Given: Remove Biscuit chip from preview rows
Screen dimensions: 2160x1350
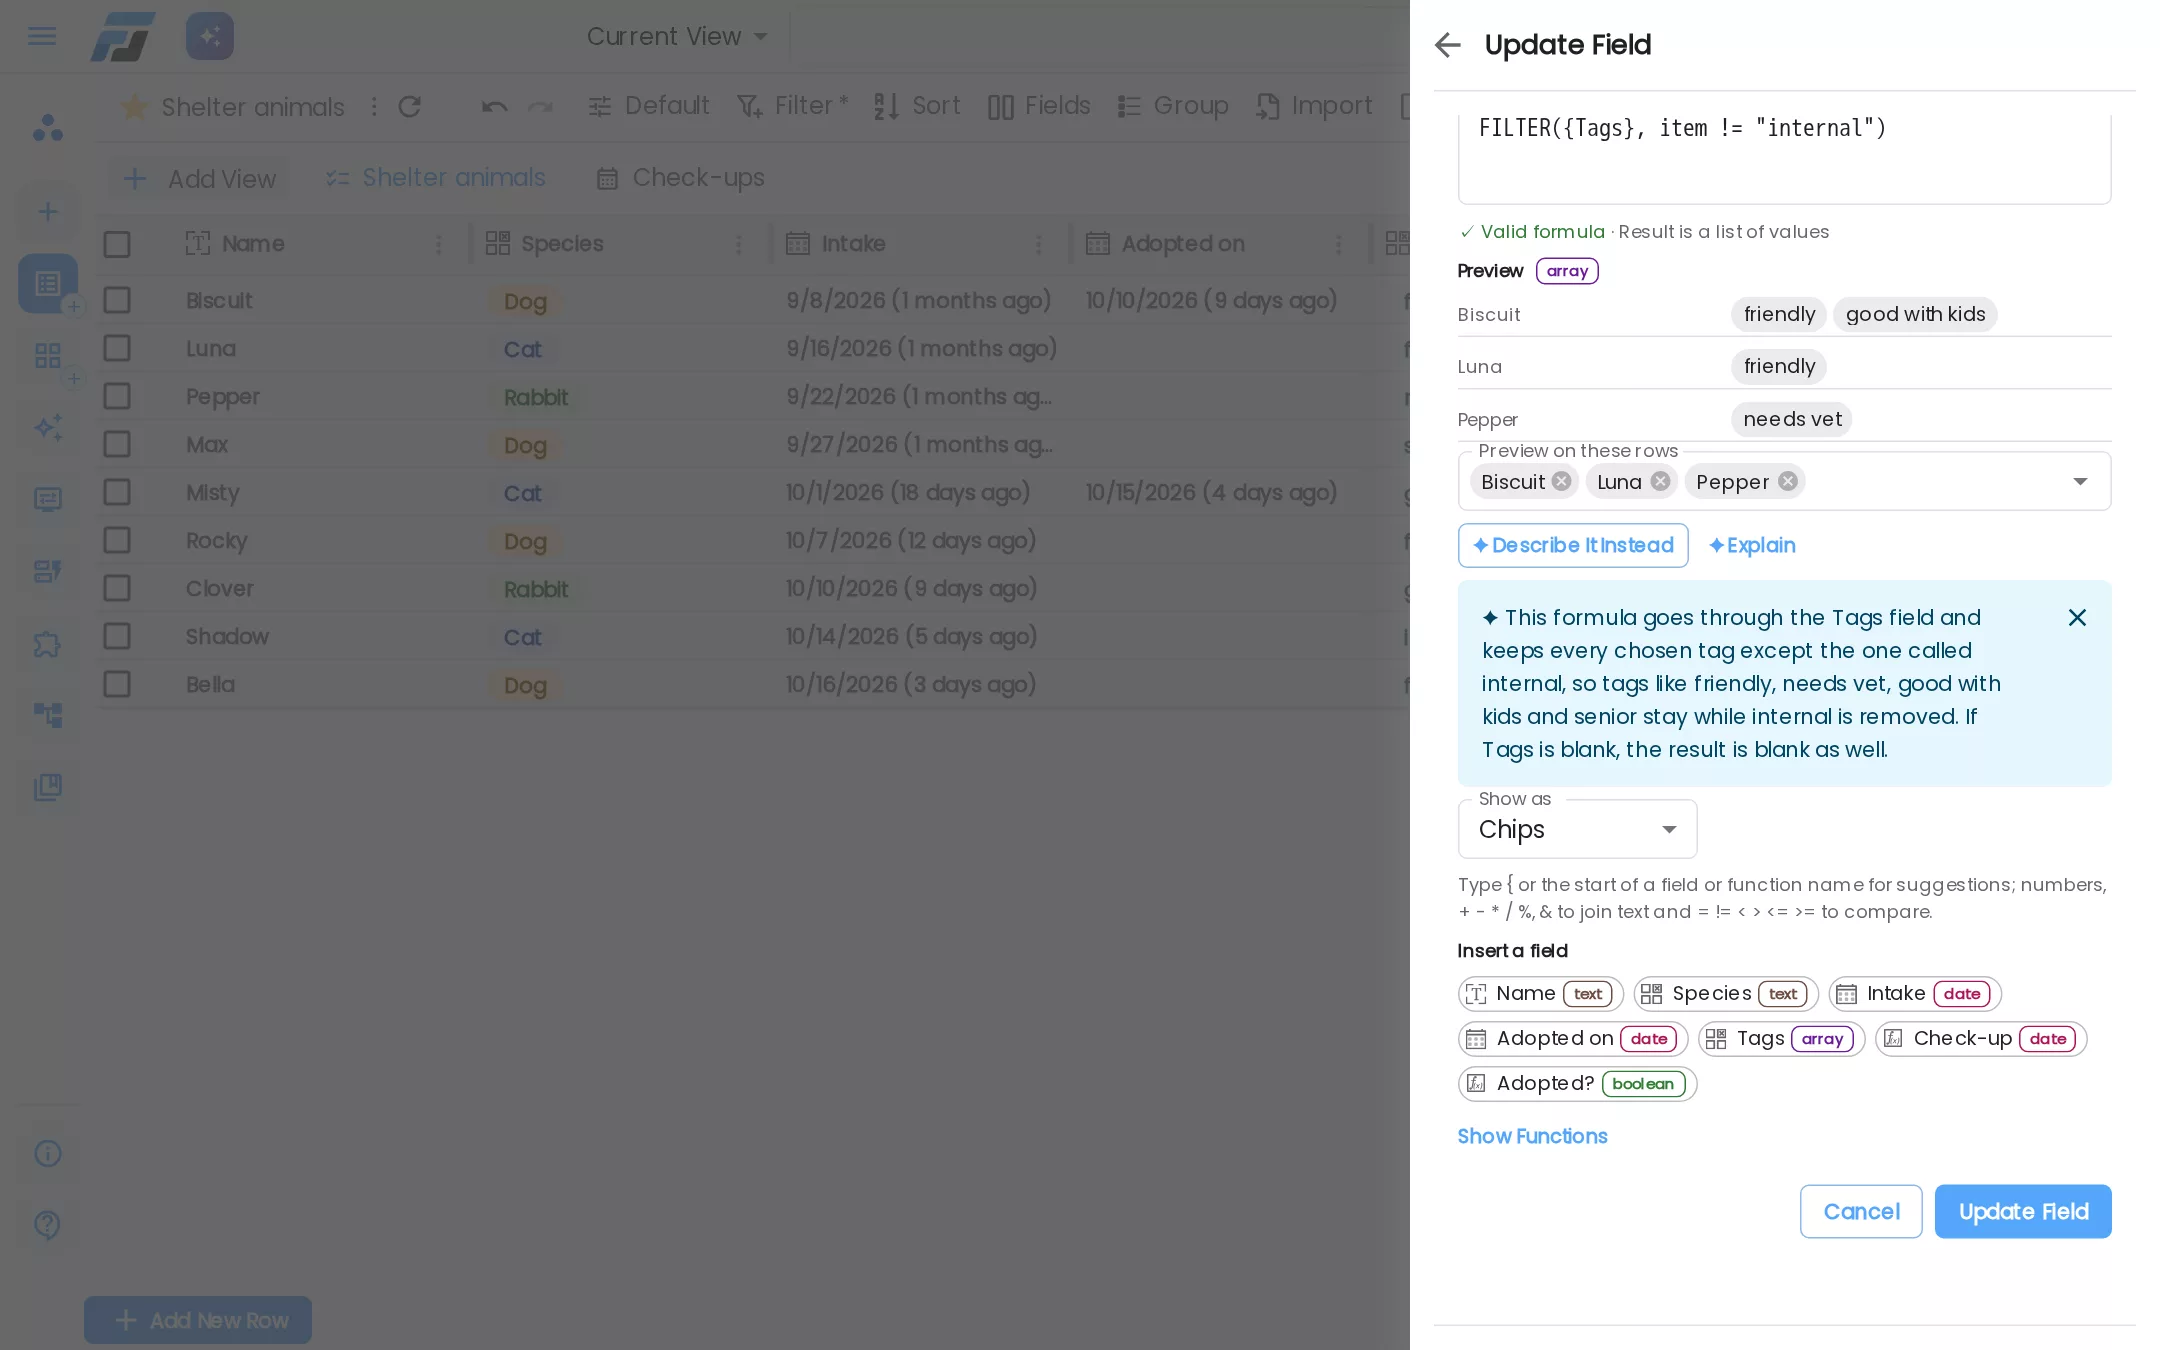Looking at the screenshot, I should click(x=1561, y=482).
